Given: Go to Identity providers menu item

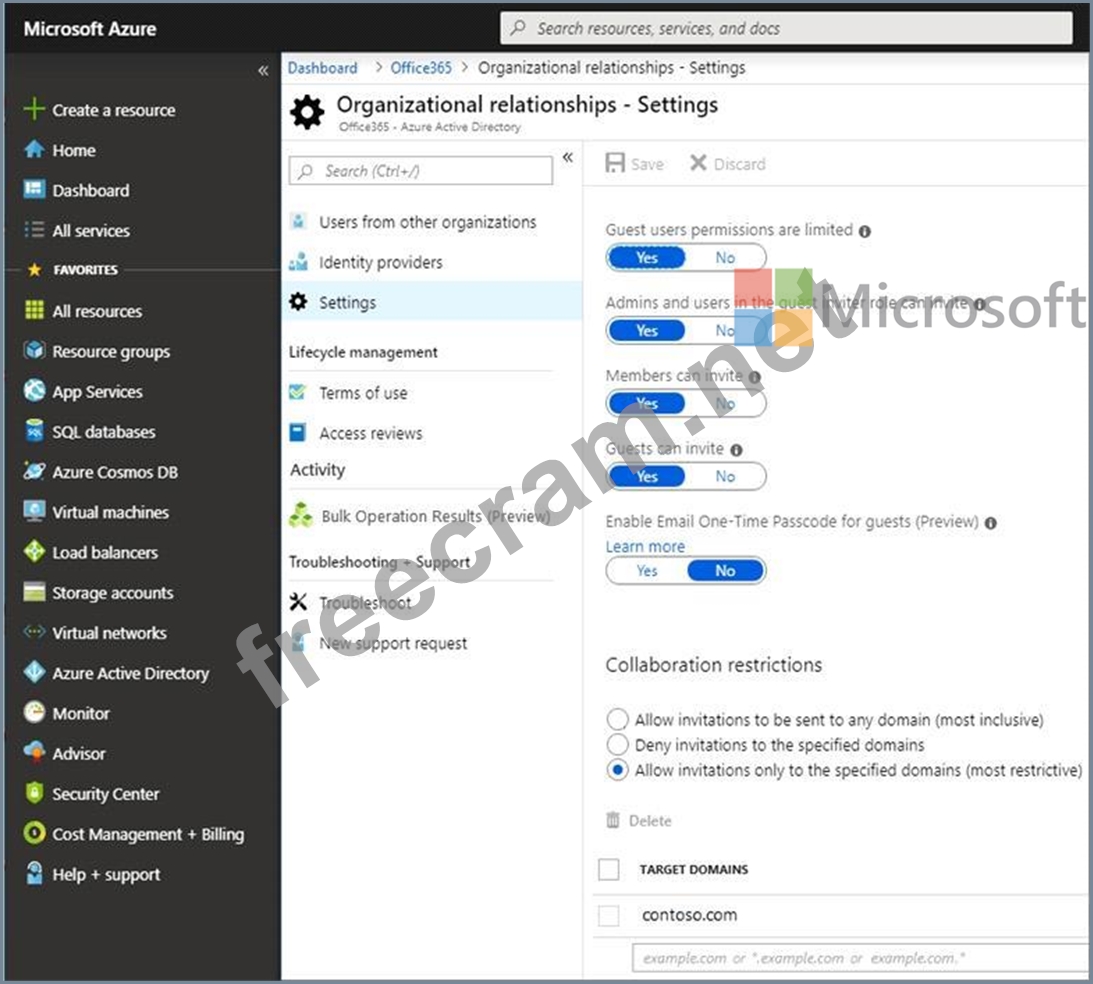Looking at the screenshot, I should click(380, 262).
